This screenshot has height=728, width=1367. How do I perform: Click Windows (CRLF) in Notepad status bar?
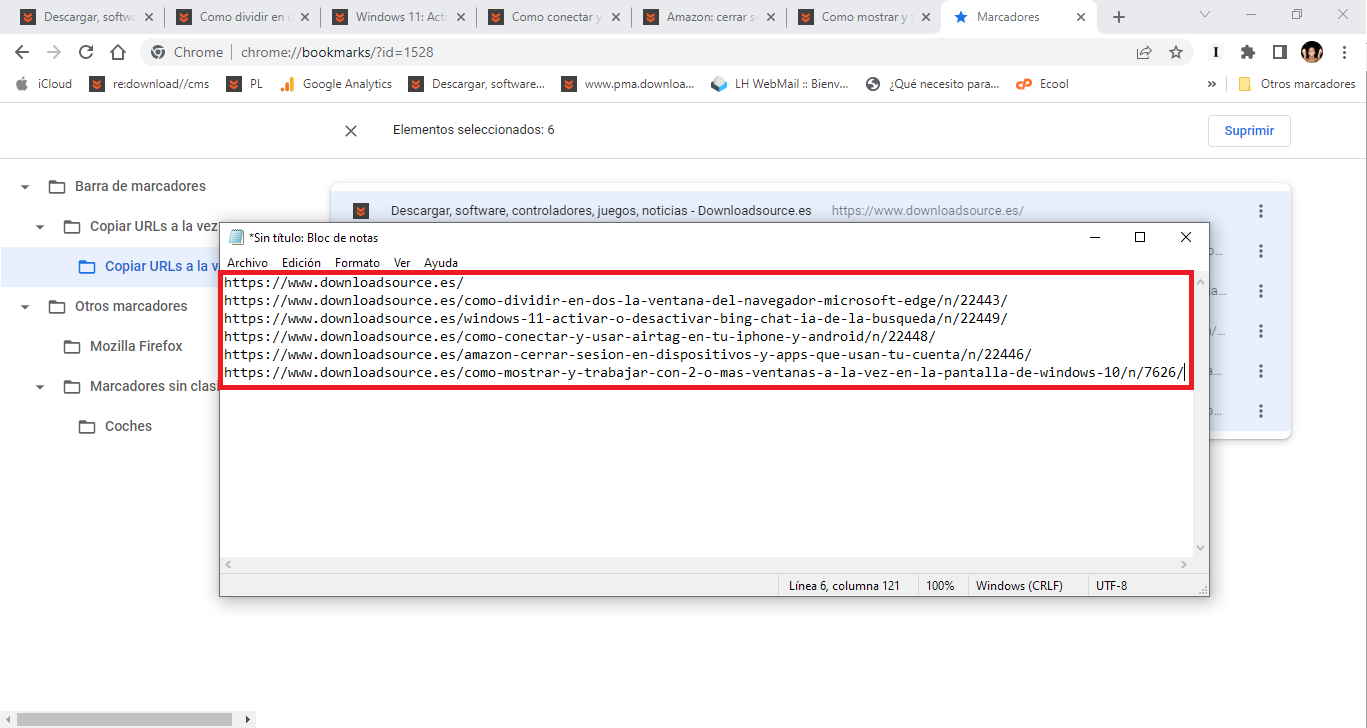click(1019, 586)
